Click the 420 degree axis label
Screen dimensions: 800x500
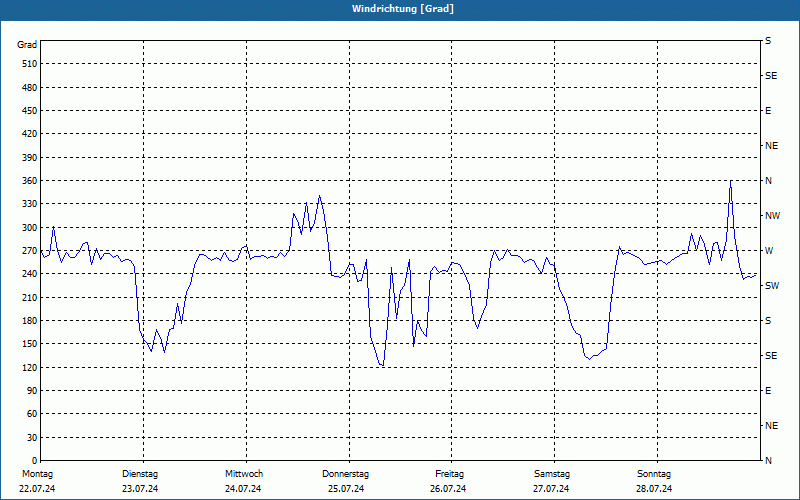point(30,134)
